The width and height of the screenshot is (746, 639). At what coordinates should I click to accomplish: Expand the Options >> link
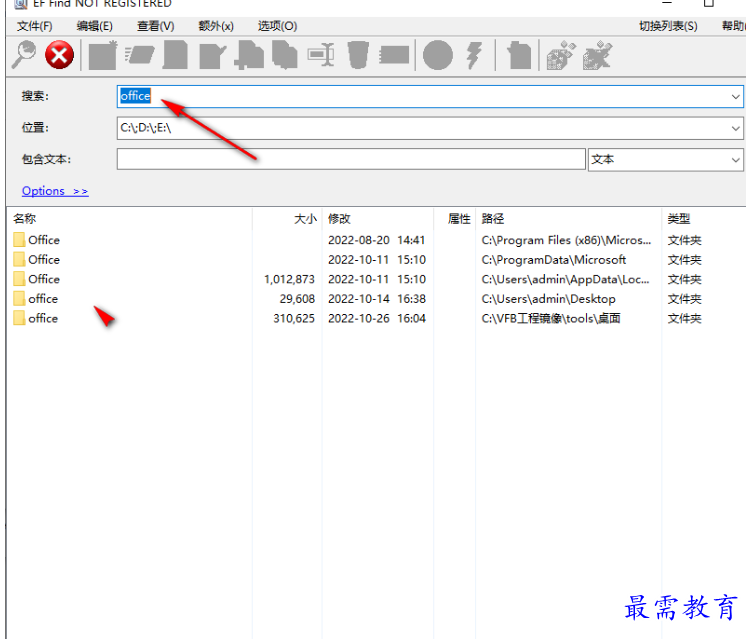coord(55,191)
